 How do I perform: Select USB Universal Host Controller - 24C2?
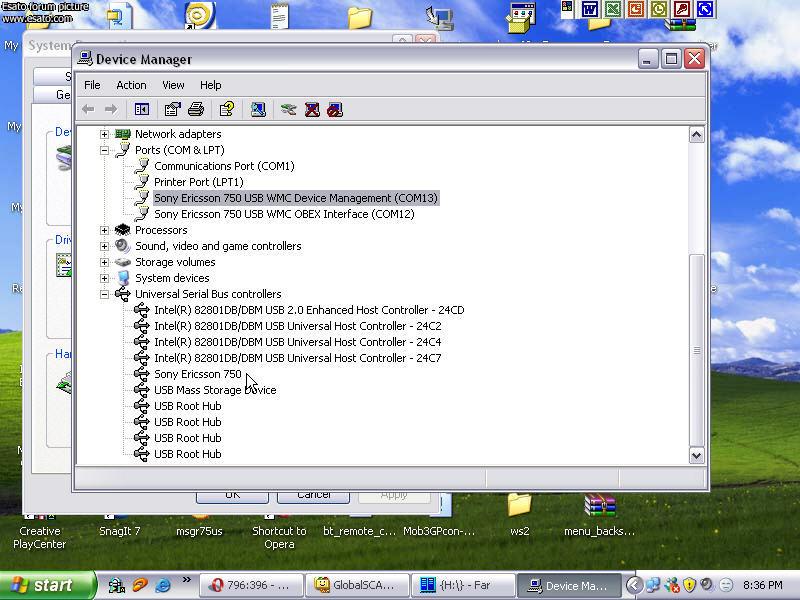297,326
